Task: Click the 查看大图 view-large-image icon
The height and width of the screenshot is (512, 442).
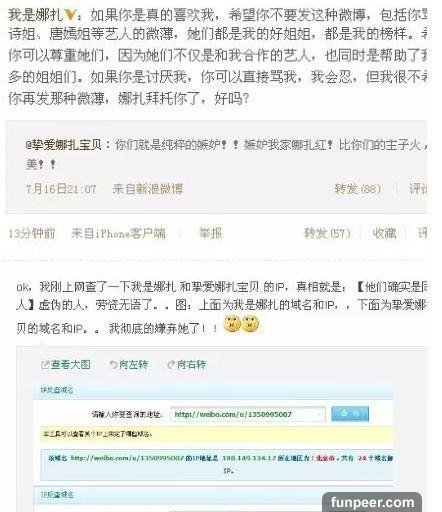Action: pyautogui.click(x=45, y=365)
